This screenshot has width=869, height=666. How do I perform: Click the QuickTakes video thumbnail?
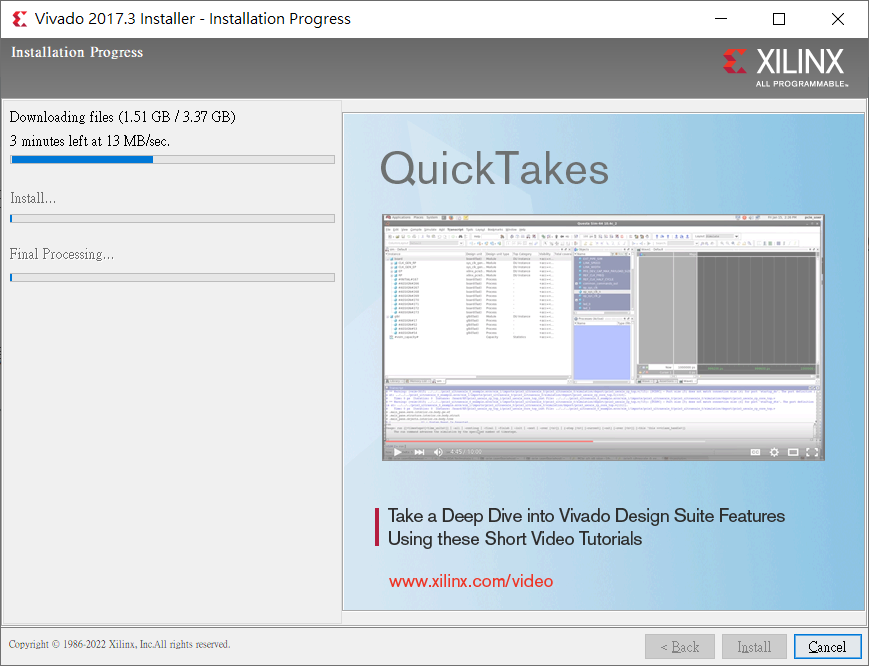click(x=603, y=337)
